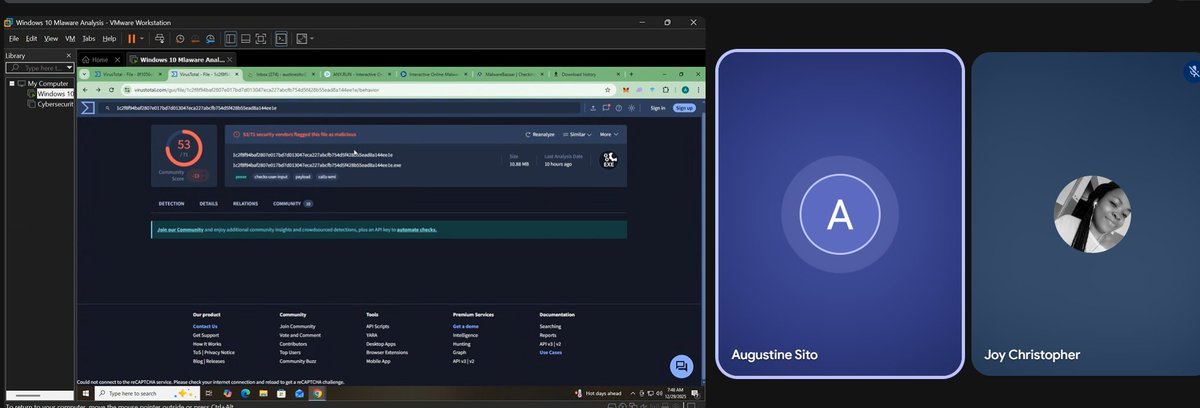This screenshot has height=408, width=1200.
Task: Click the VirusTotal Sign up button
Action: tap(684, 108)
